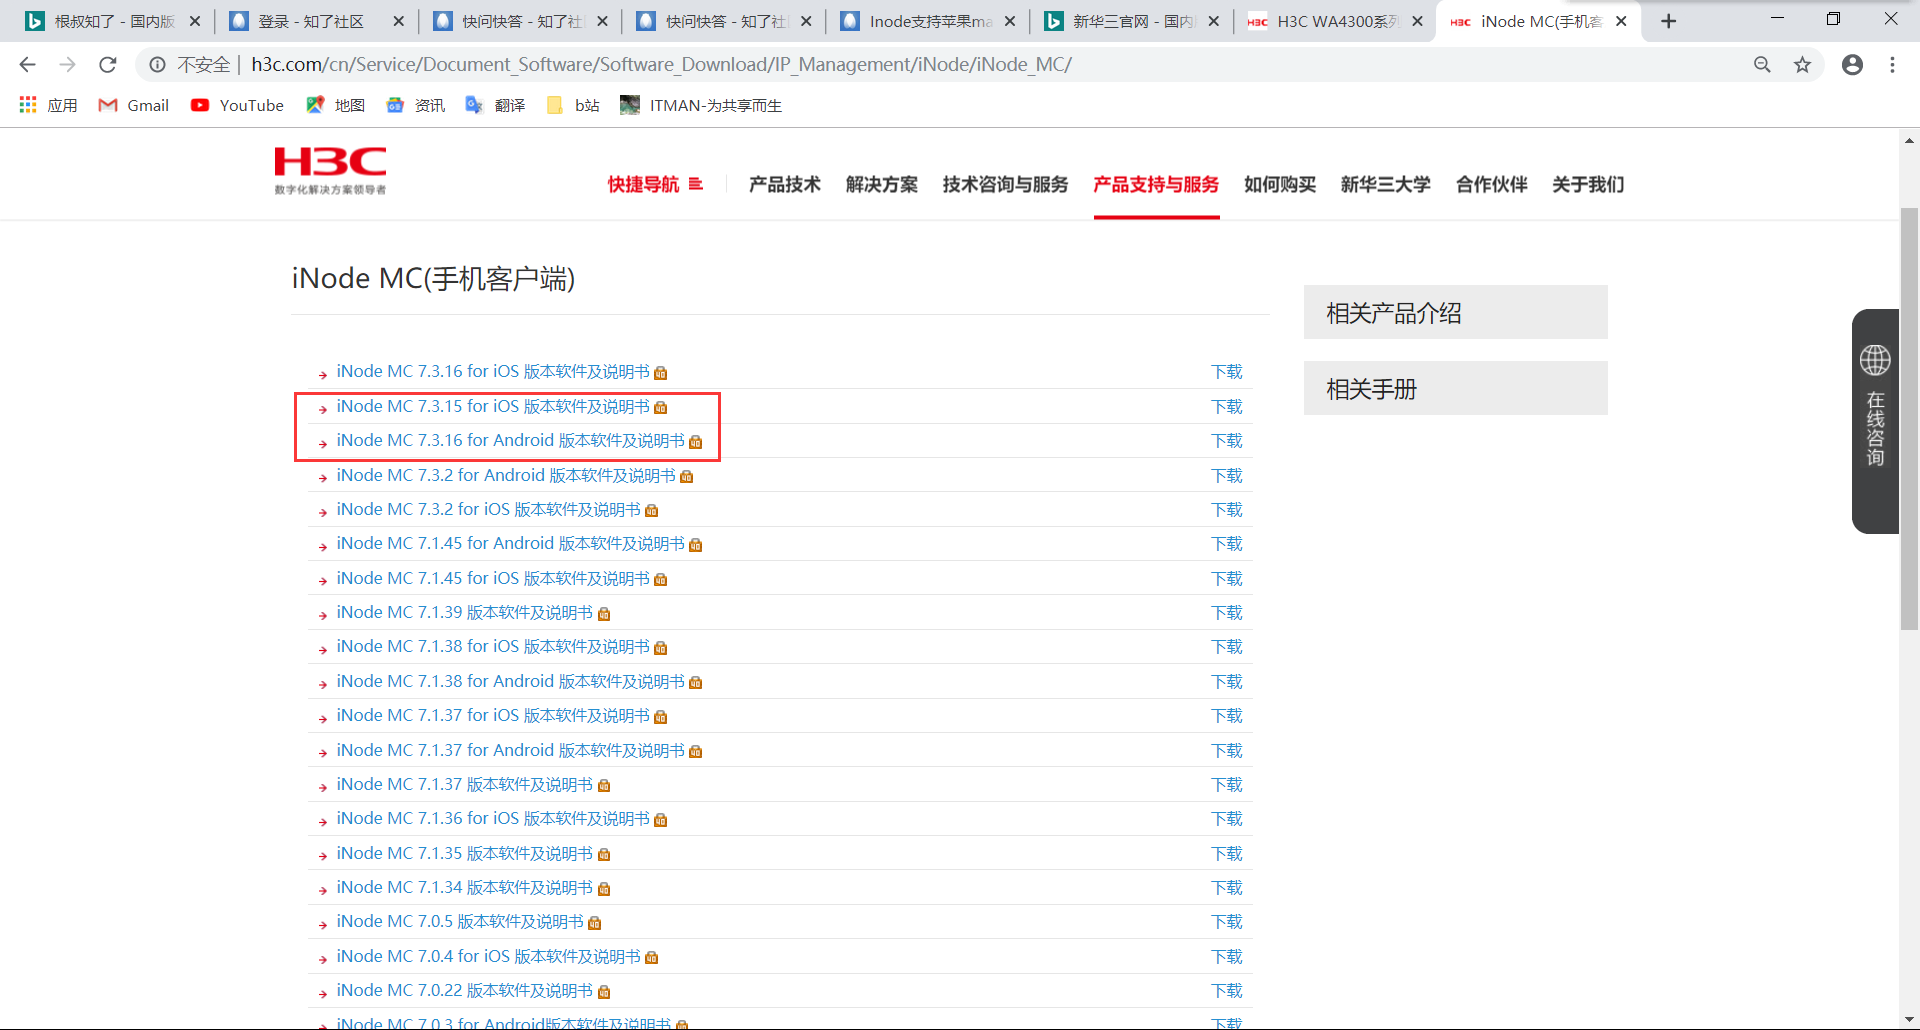Viewport: 1920px width, 1030px height.
Task: Open iNode MC 7.0.5 版本软件及说明书 link
Action: click(460, 922)
